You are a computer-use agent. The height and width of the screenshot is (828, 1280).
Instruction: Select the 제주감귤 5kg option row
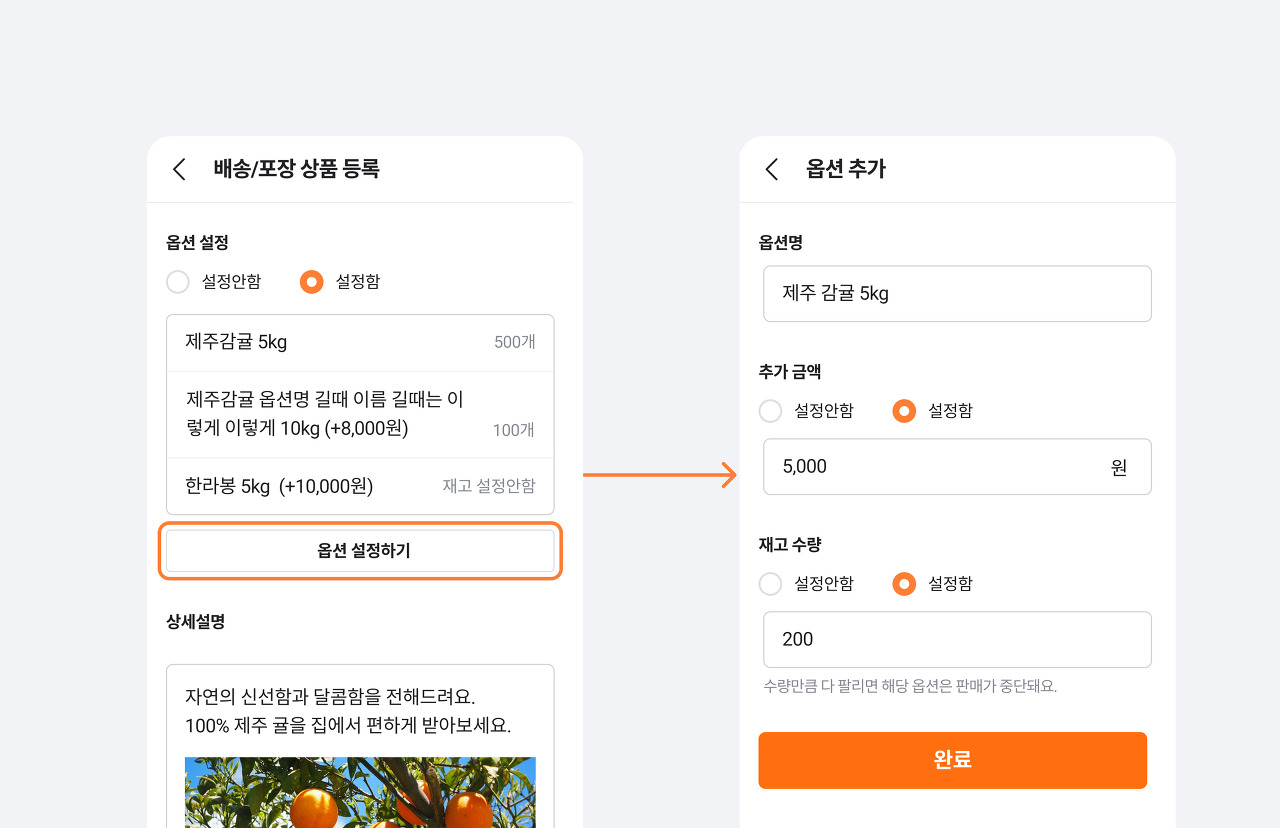pos(360,343)
